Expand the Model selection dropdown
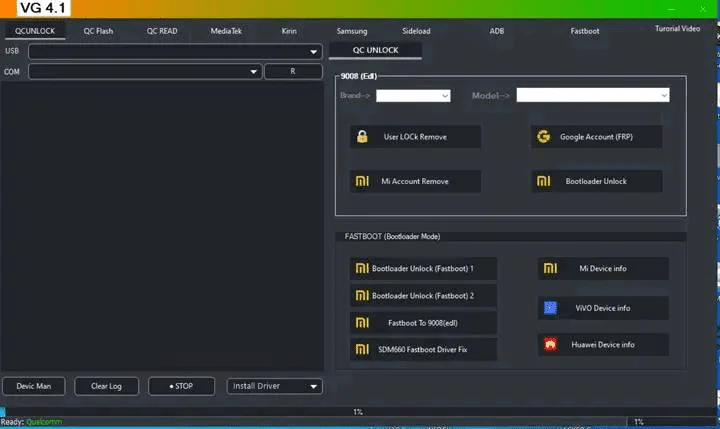 point(592,95)
